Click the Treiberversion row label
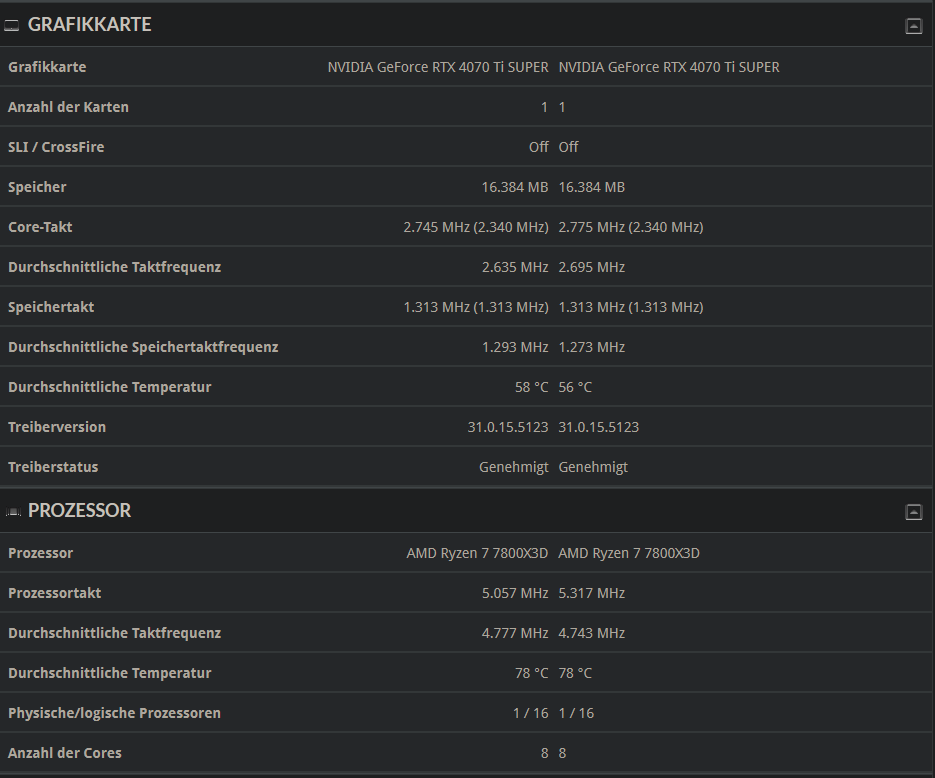The image size is (935, 778). point(57,427)
